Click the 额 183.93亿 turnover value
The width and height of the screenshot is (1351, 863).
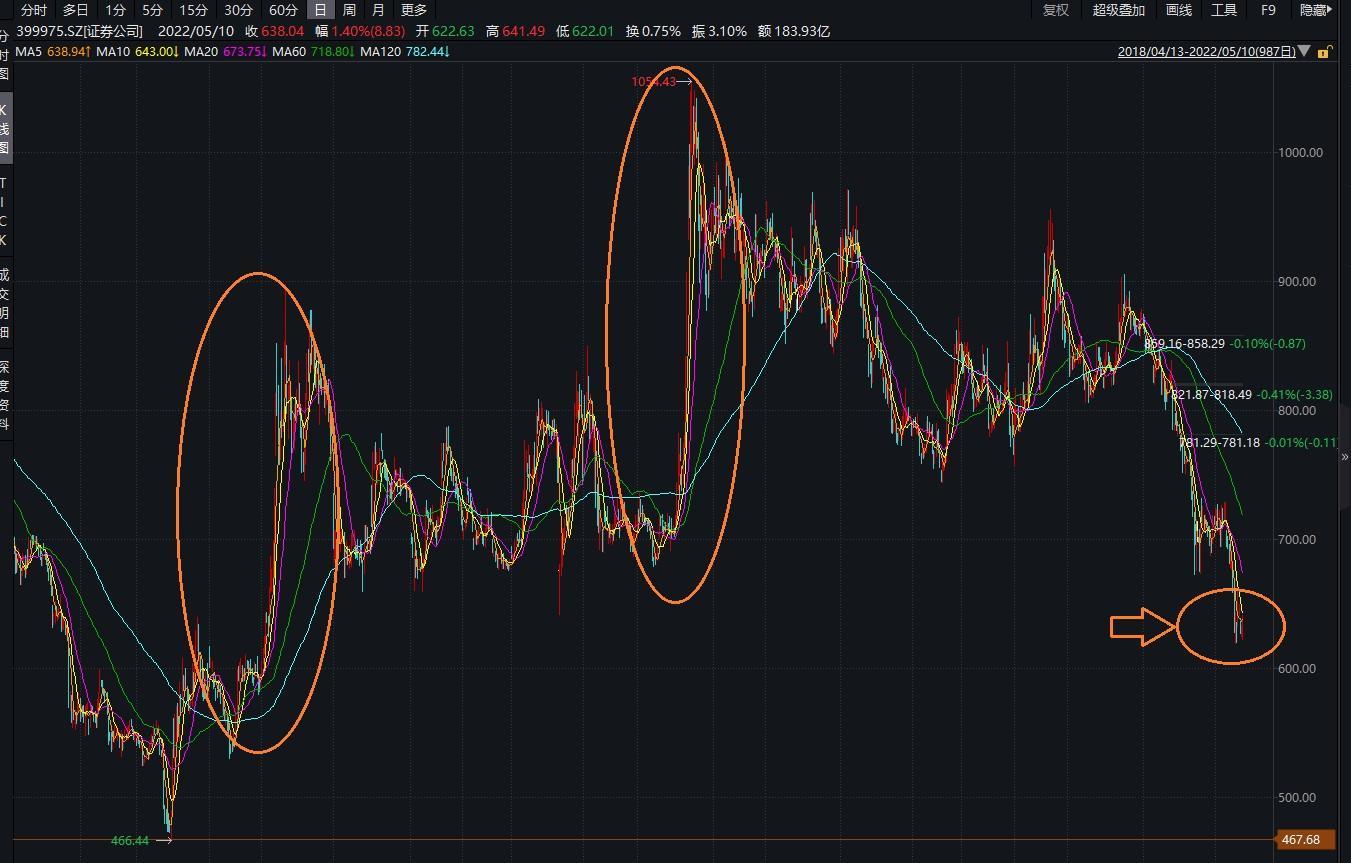tap(794, 31)
